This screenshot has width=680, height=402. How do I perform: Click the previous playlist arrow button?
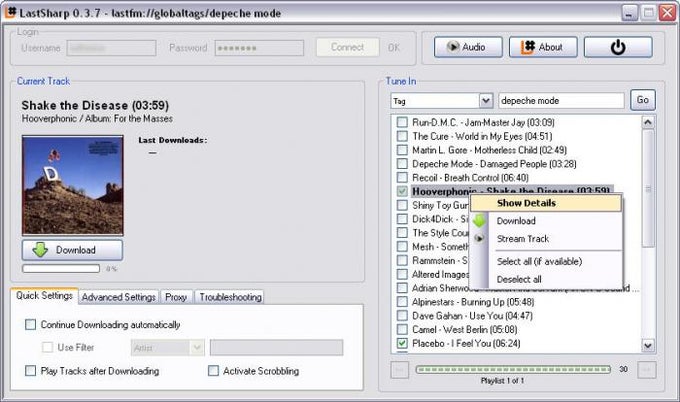coord(399,370)
